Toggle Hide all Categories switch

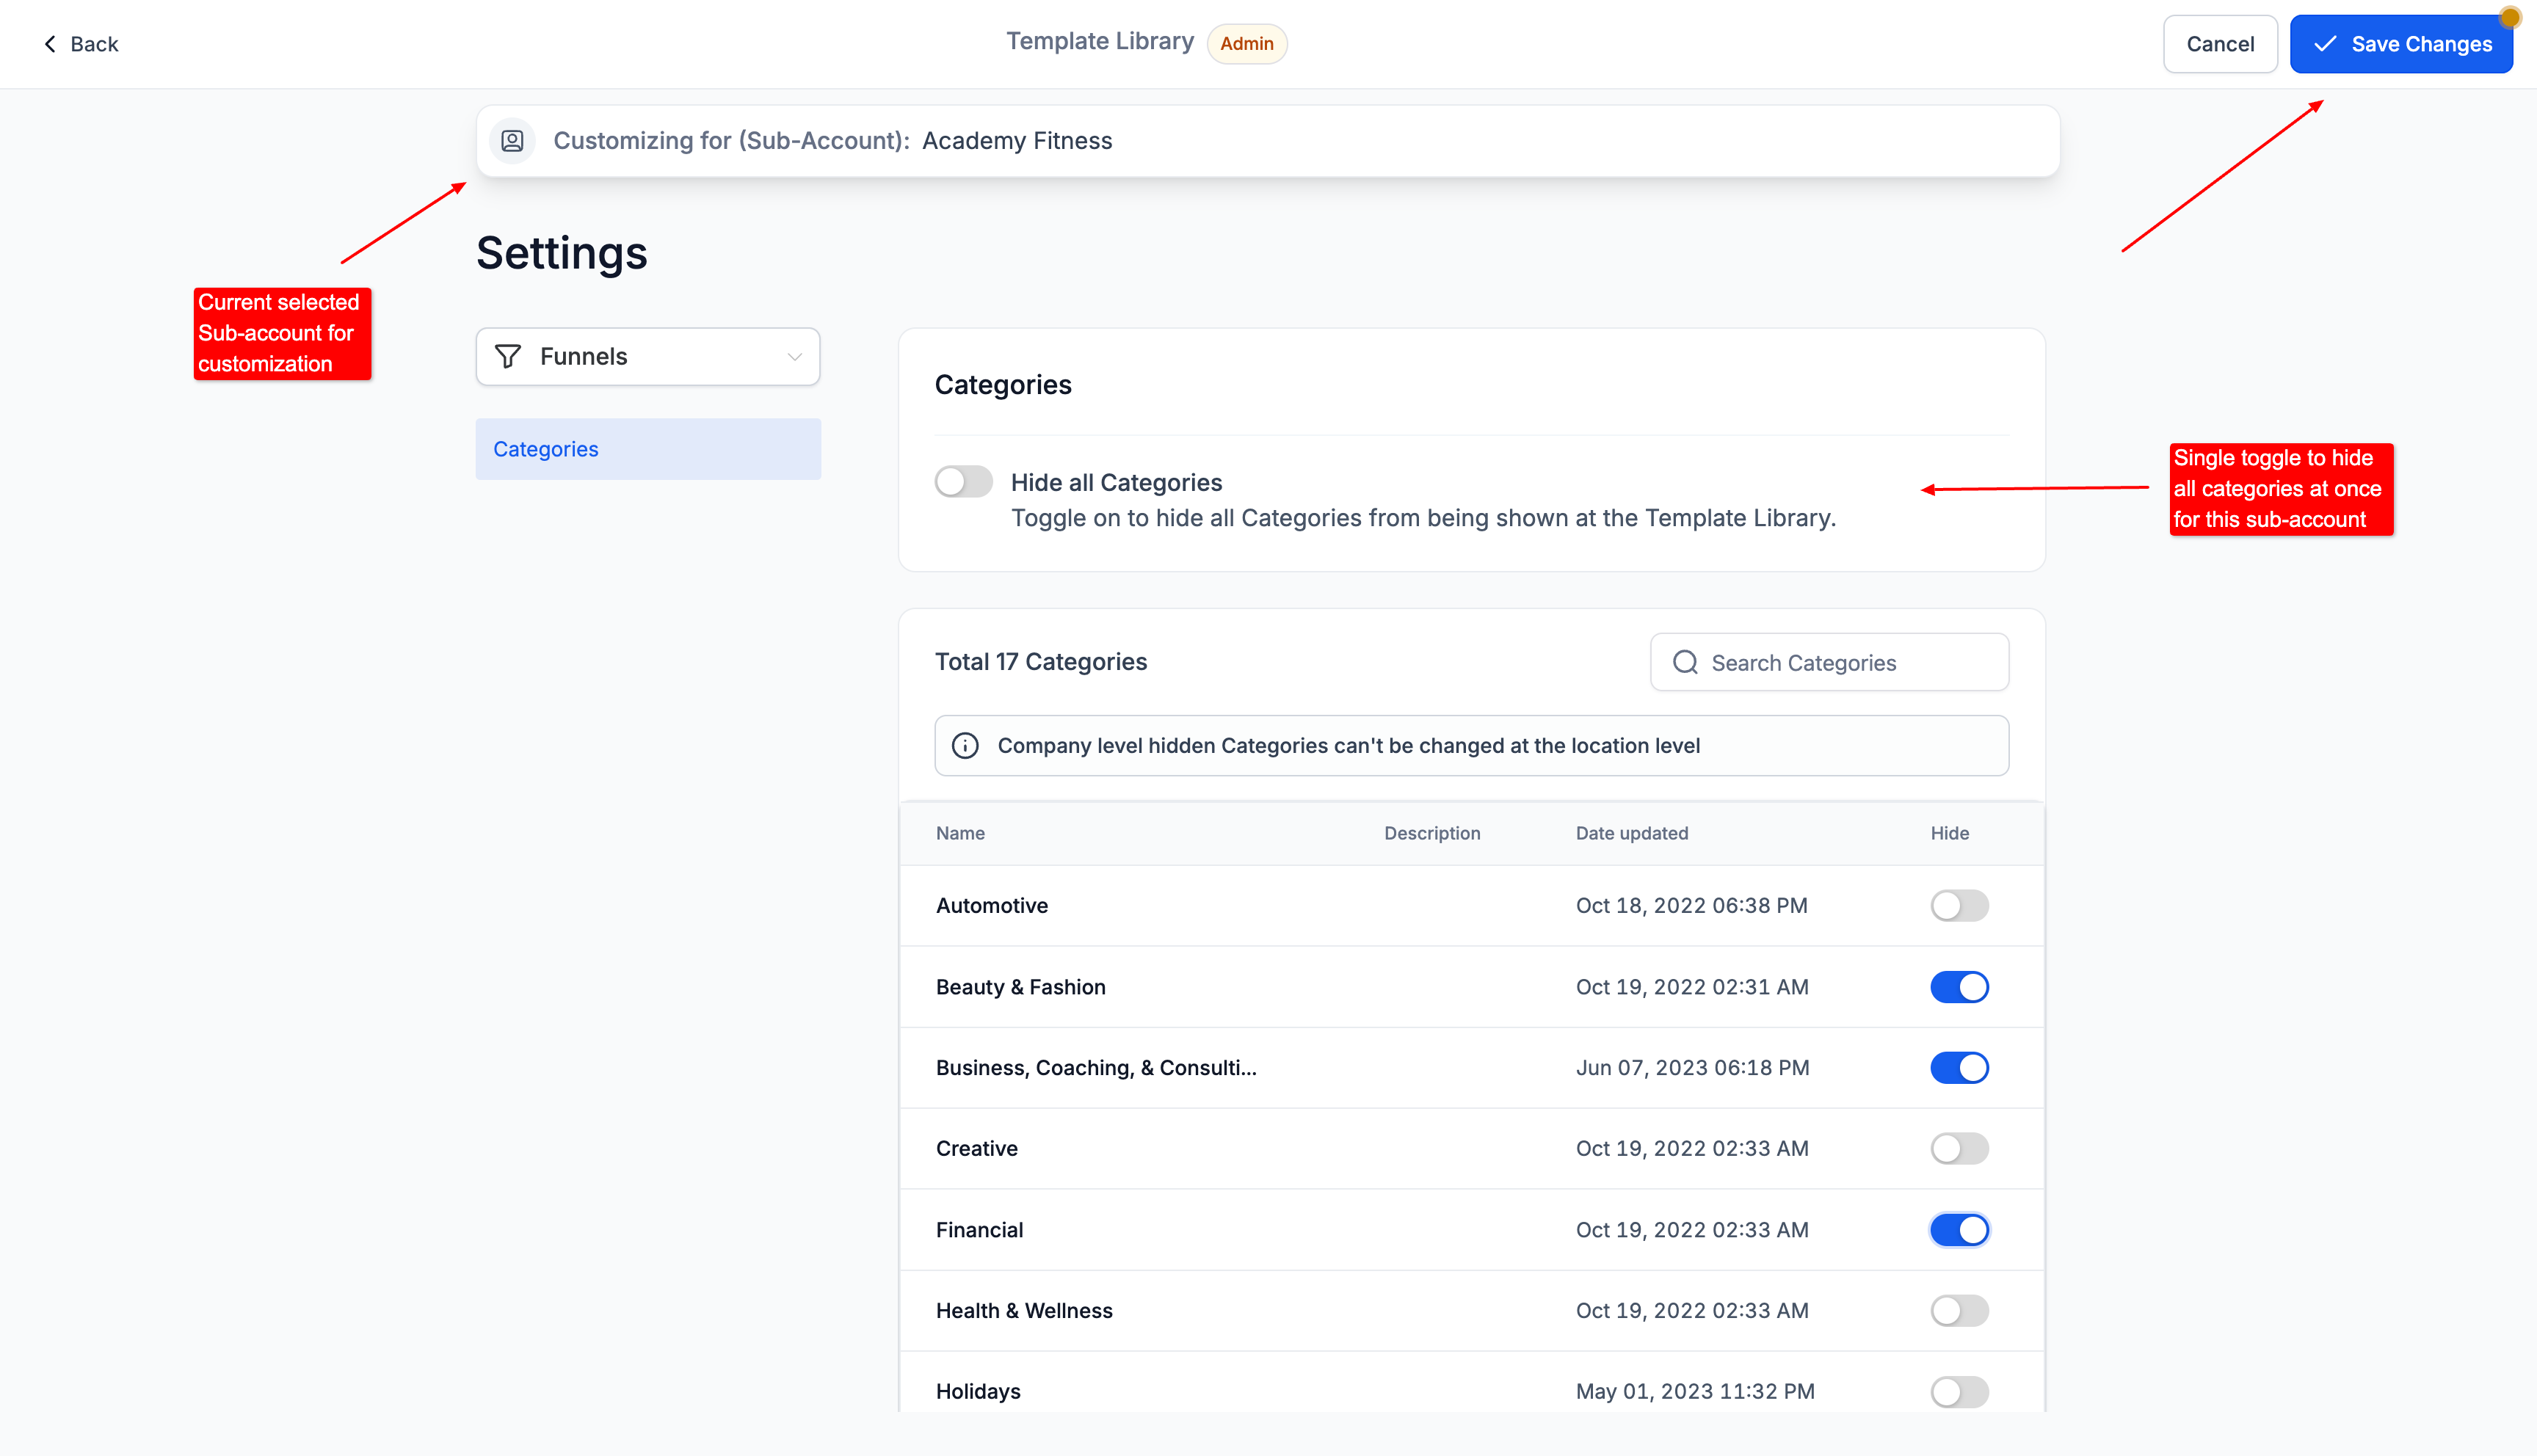(963, 482)
